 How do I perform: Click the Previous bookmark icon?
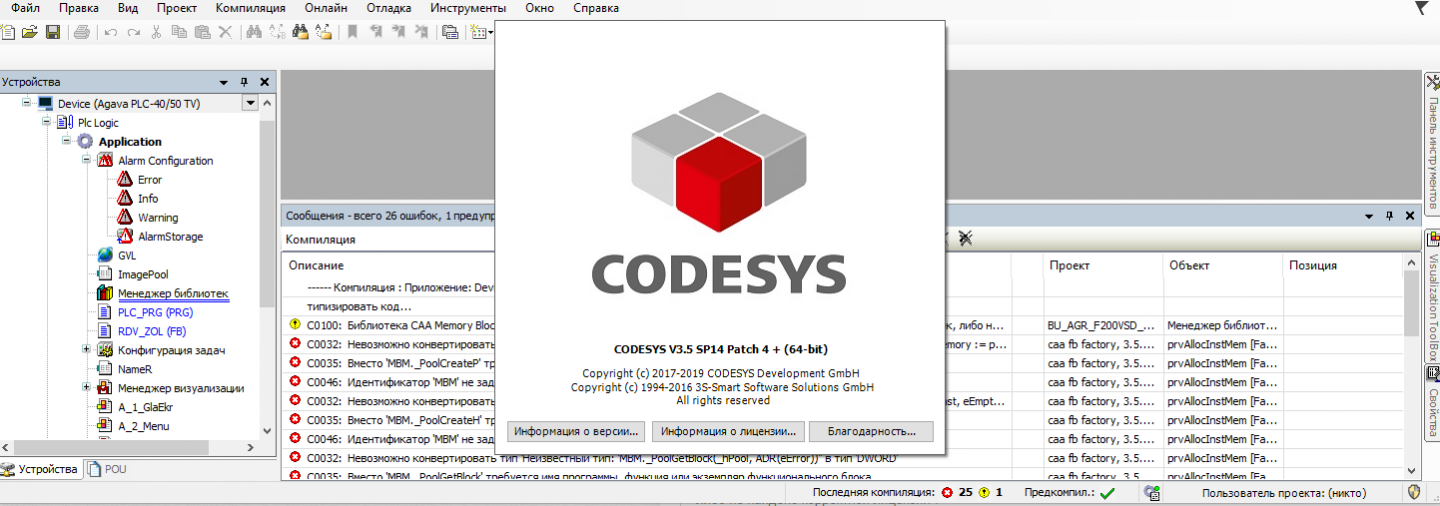click(375, 32)
